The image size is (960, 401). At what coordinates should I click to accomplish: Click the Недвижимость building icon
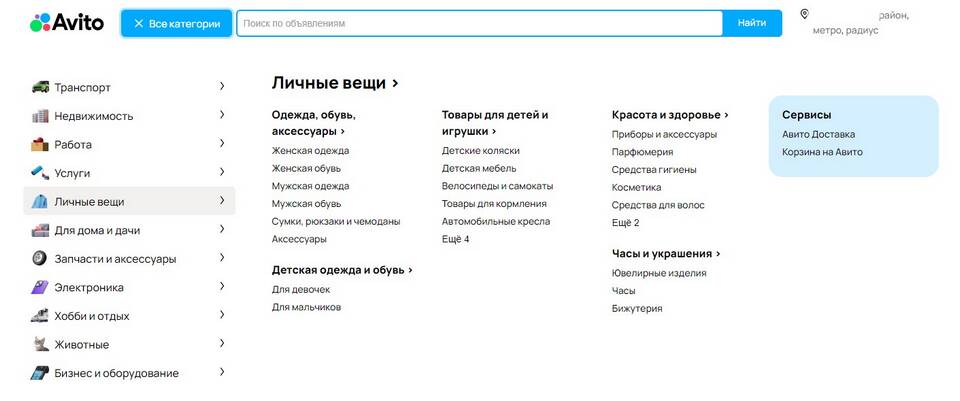coord(40,116)
